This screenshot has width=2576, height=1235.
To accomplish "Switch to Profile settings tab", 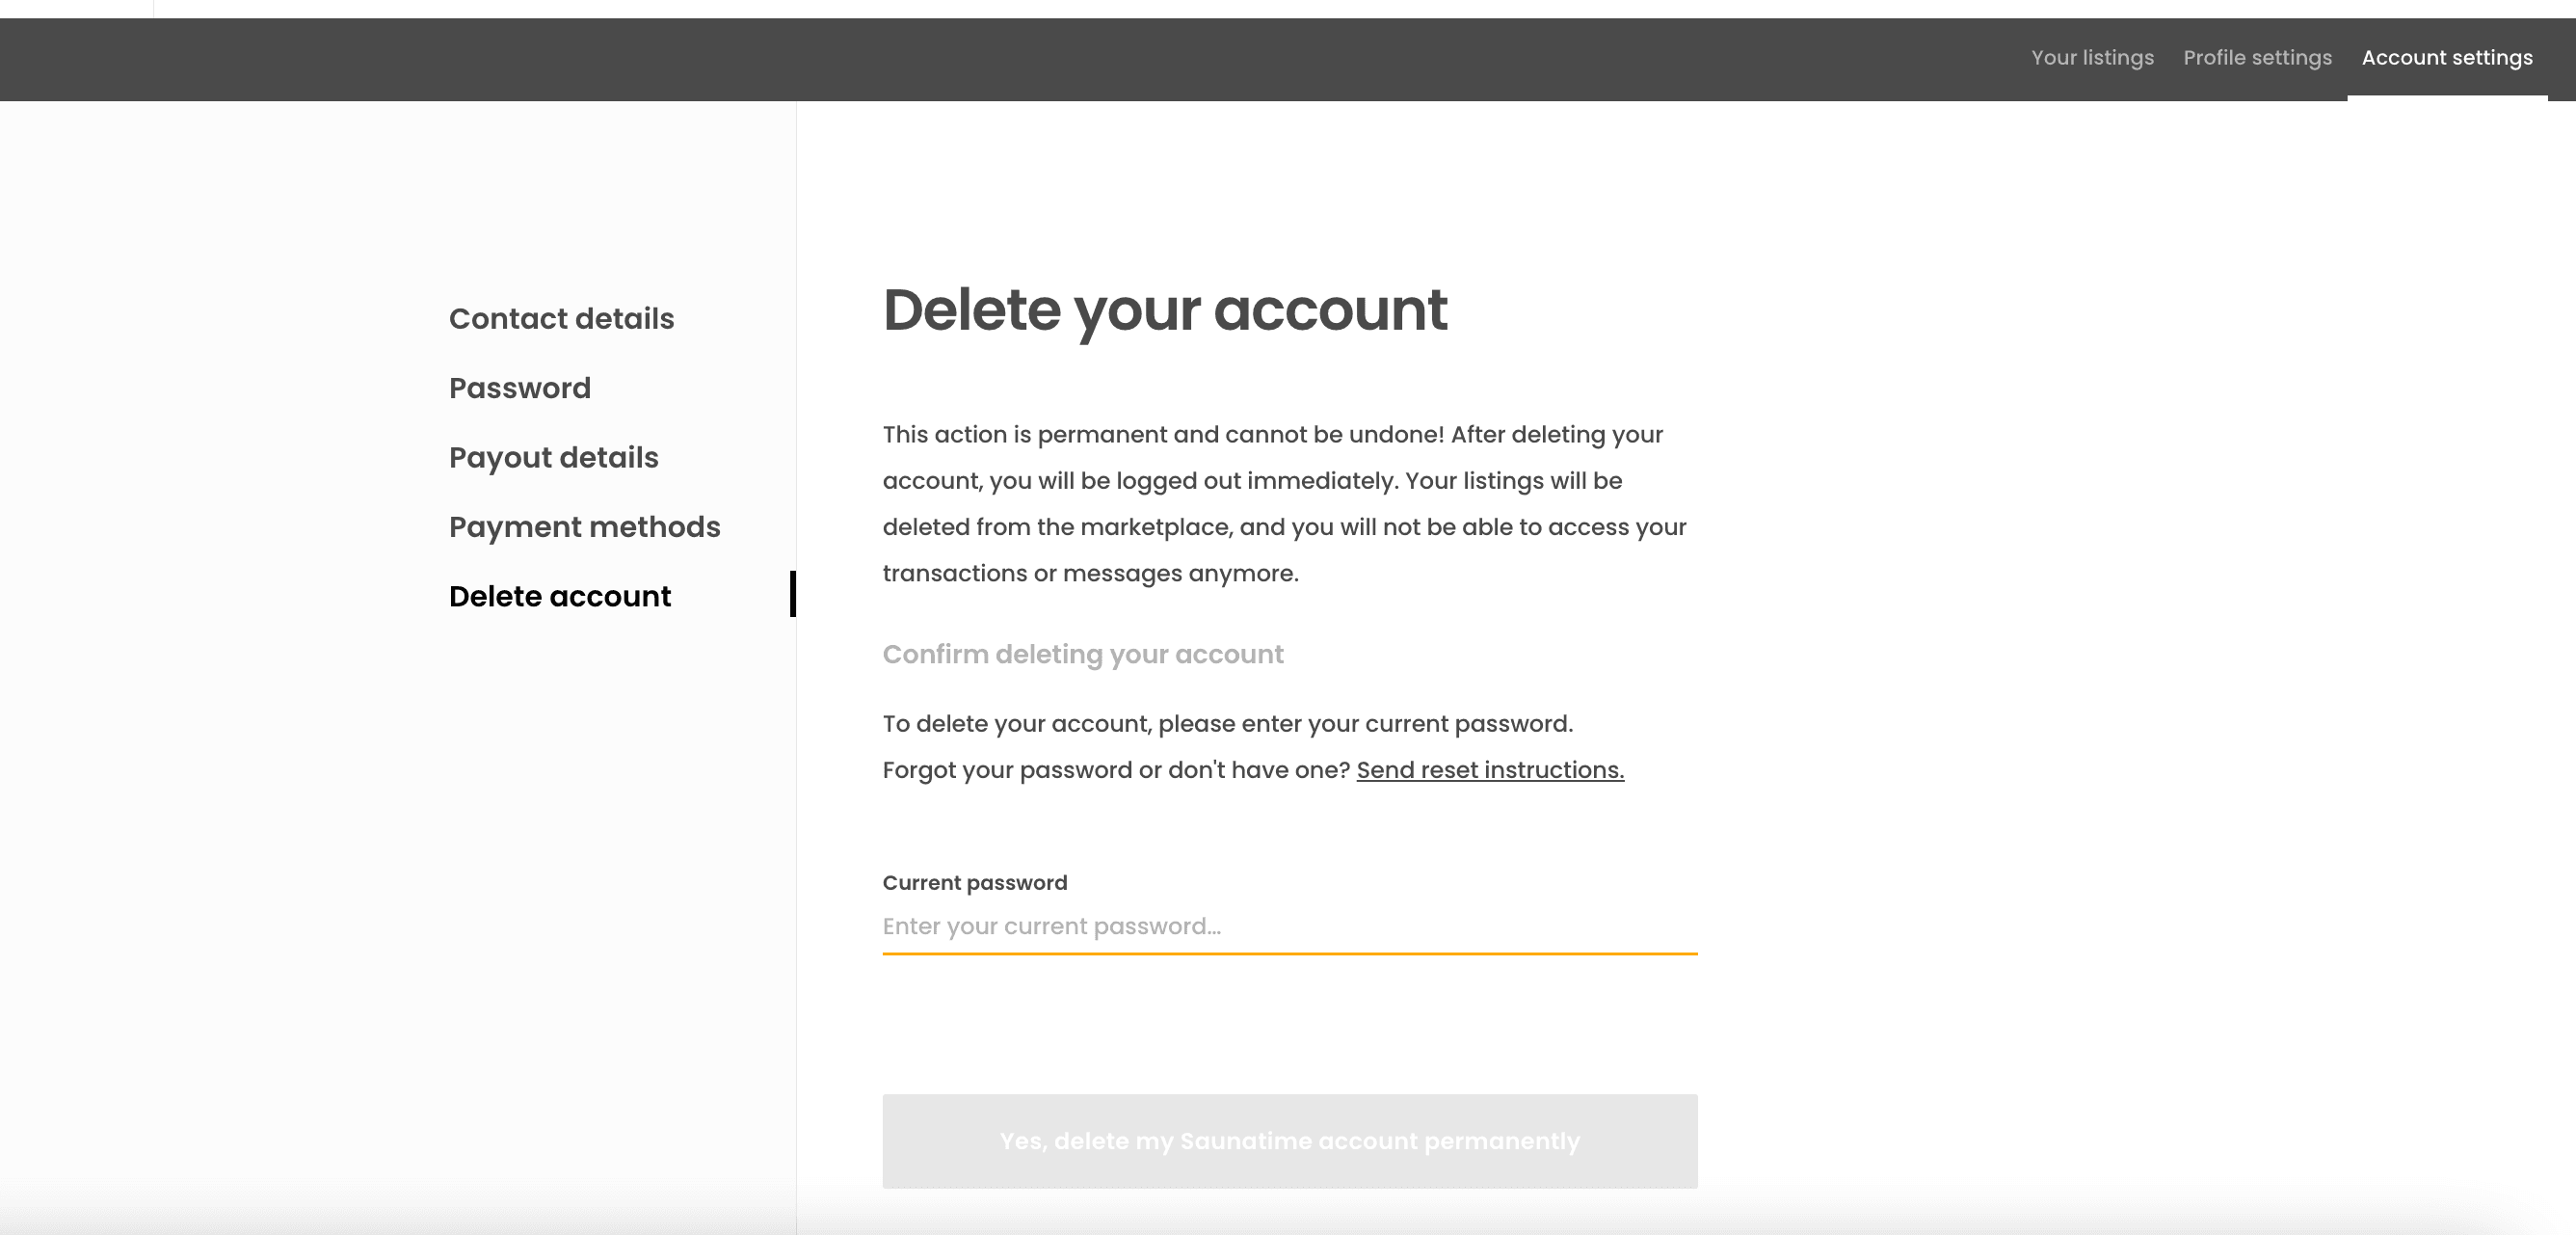I will [2257, 58].
